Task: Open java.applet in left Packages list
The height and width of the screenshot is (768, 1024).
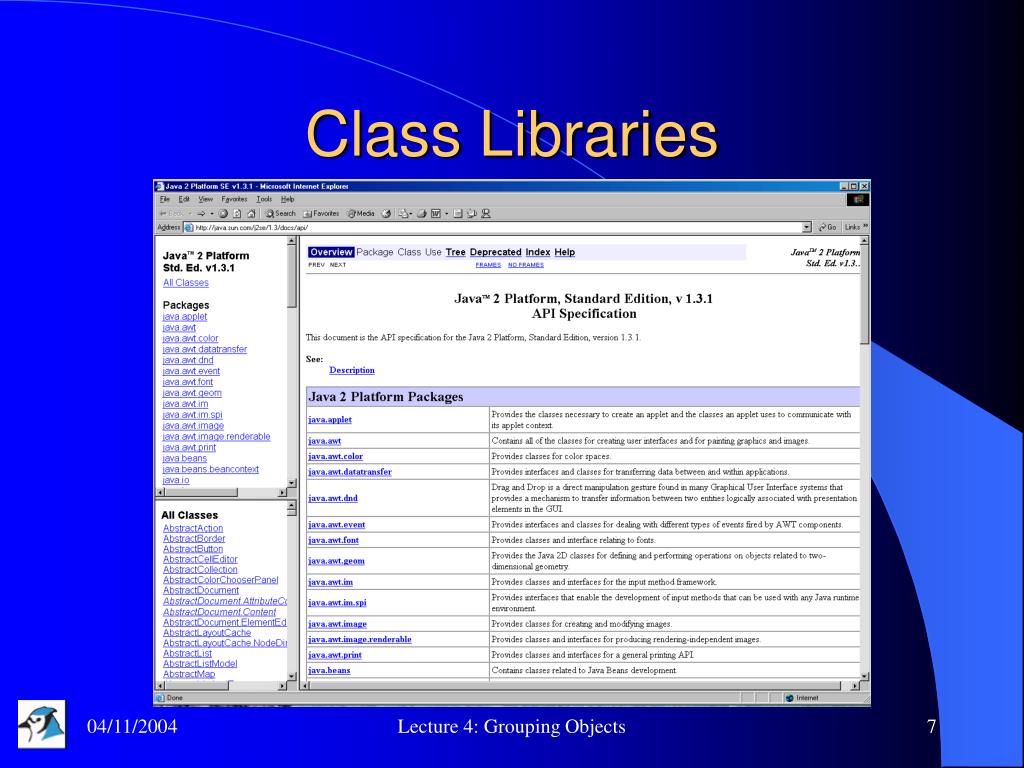Action: click(185, 317)
